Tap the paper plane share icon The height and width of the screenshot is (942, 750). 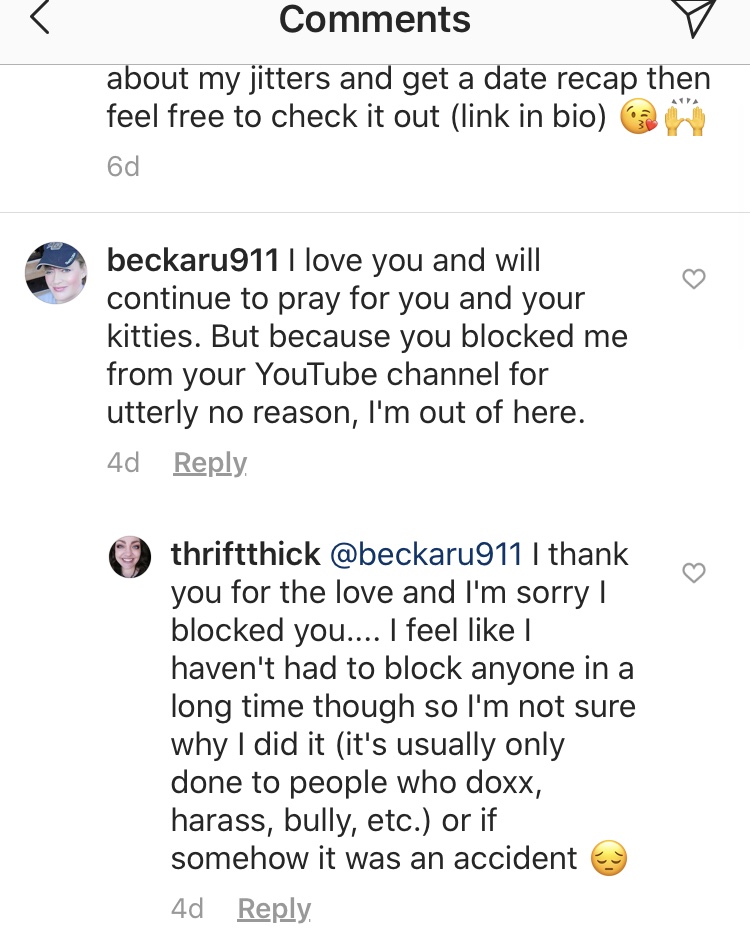tap(693, 17)
